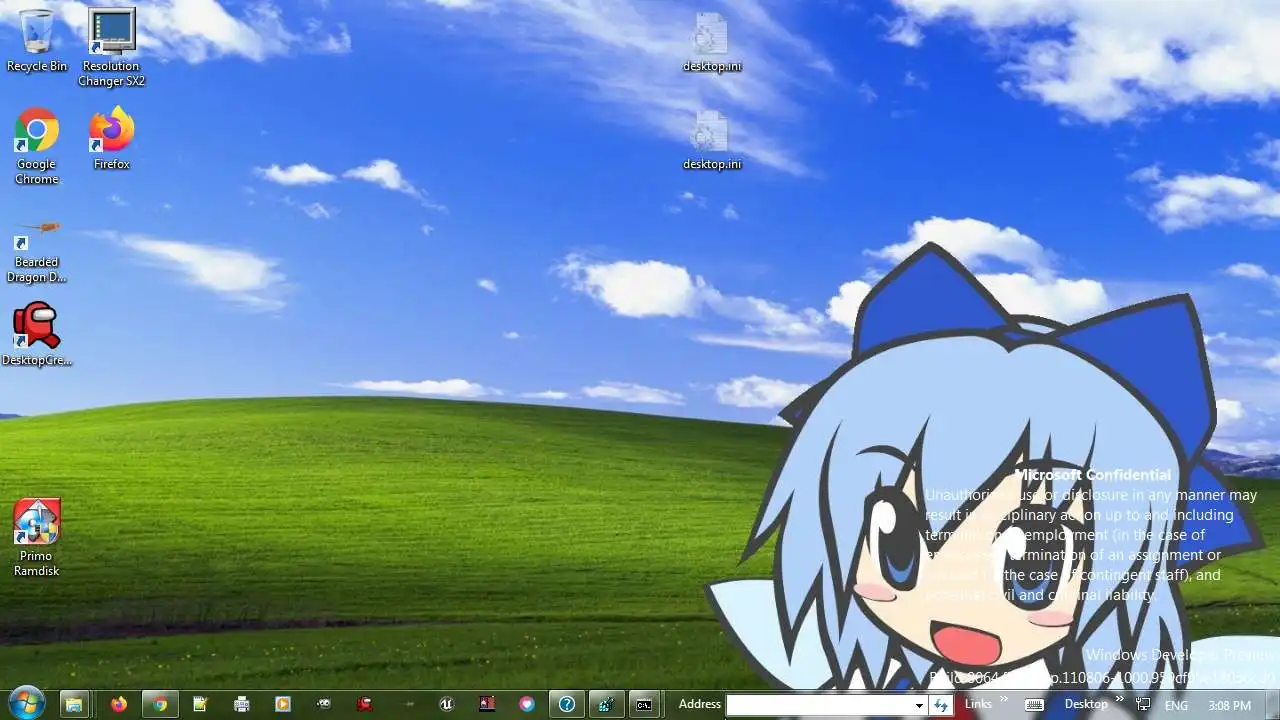
Task: Select the Resolution Changer SX2 shortcut
Action: point(112,47)
